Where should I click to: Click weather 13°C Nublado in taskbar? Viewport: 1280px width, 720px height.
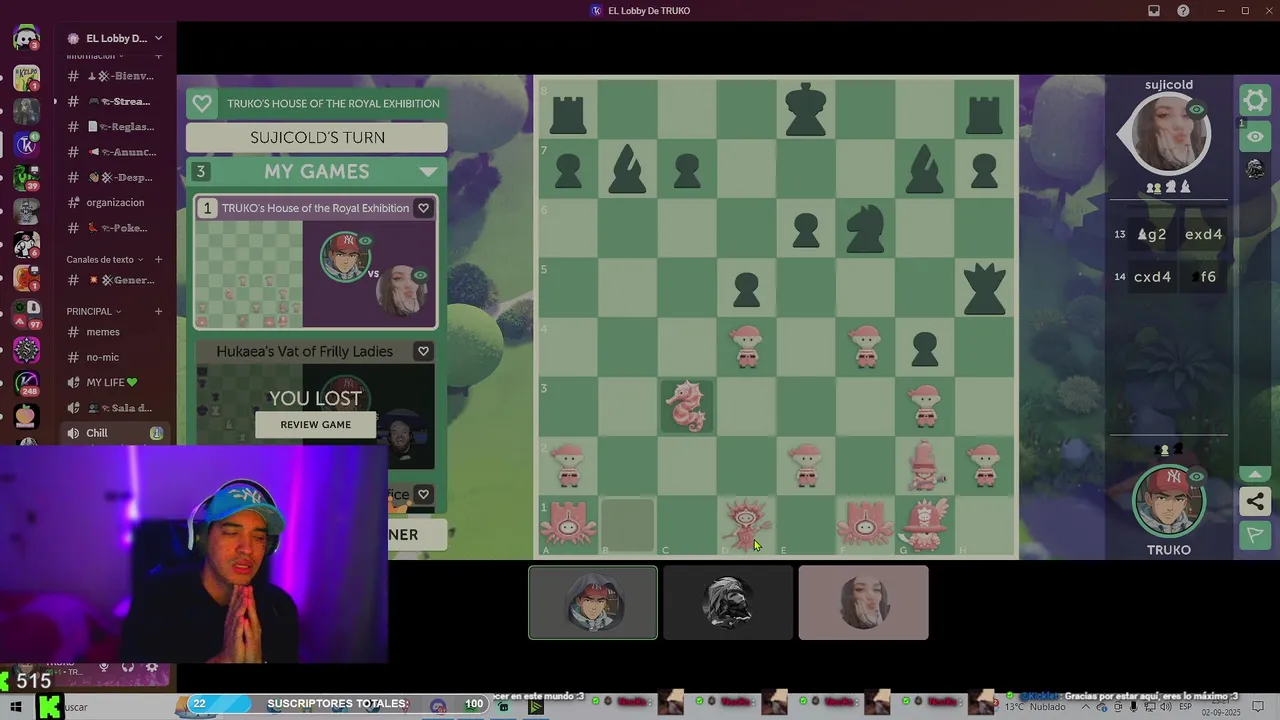[x=1034, y=707]
